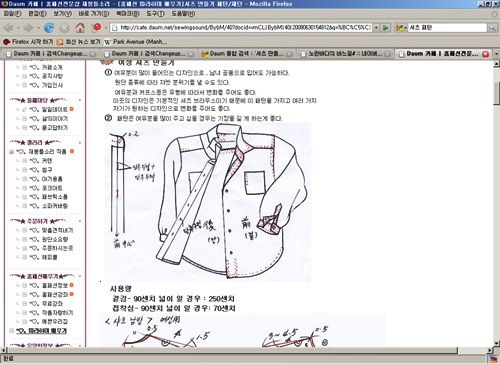500x365 pixels.
Task: Click the browser Back arrow button
Action: click(8, 28)
